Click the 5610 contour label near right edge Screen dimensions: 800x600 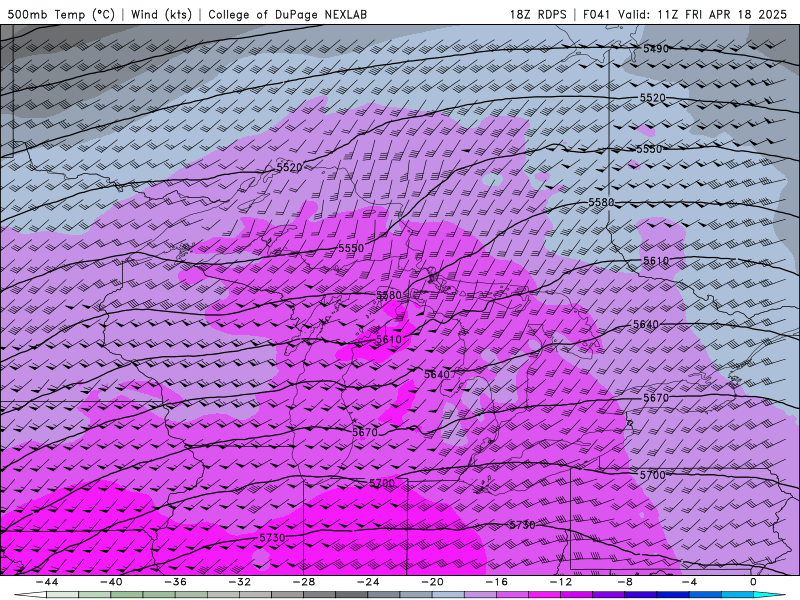(656, 261)
